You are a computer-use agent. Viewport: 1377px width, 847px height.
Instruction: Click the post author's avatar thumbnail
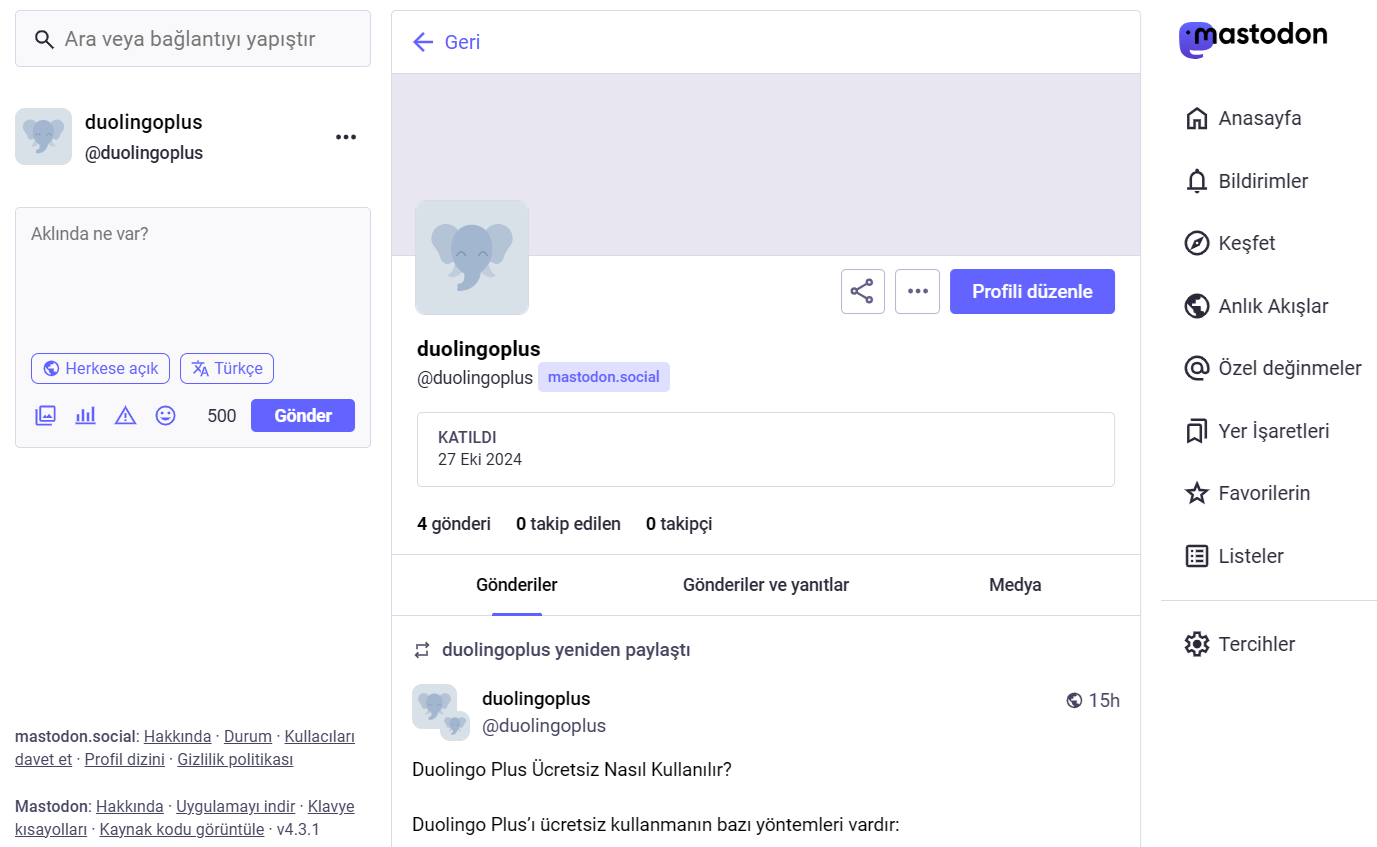[440, 712]
